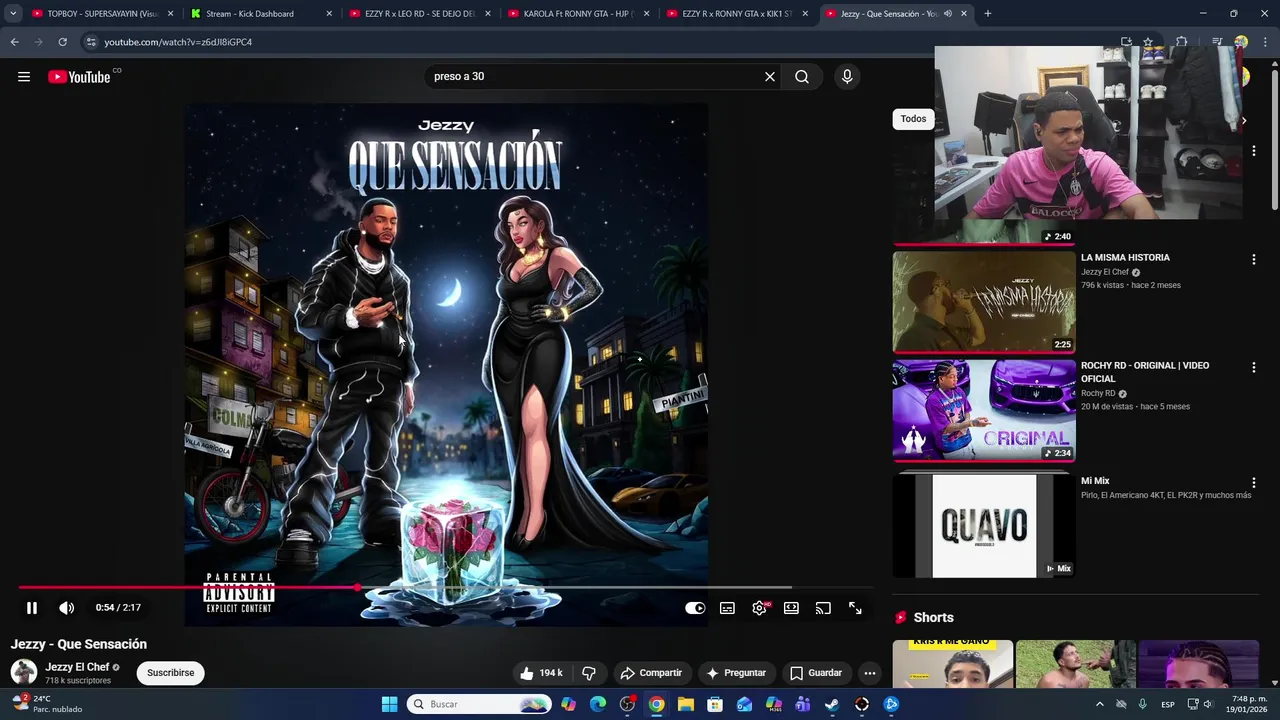Open a new browser tab
Viewport: 1280px width, 720px height.
pos(988,14)
